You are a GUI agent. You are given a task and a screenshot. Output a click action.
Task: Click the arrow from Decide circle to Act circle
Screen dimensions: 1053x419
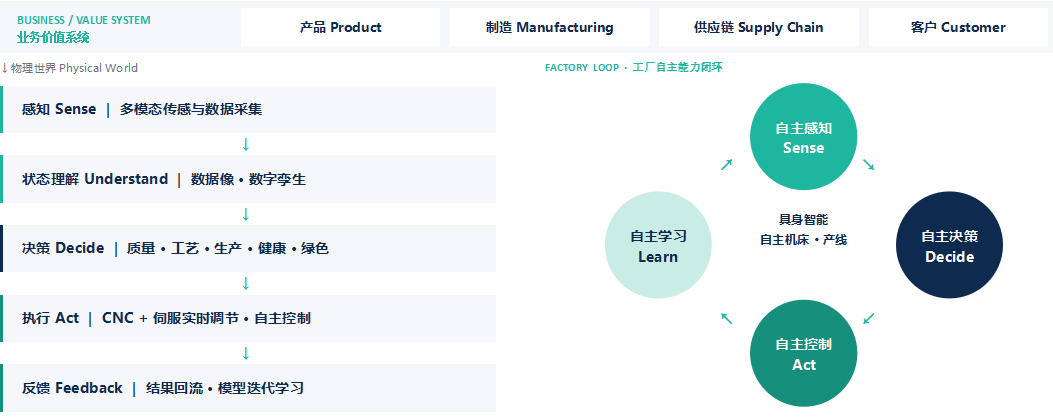coord(868,318)
